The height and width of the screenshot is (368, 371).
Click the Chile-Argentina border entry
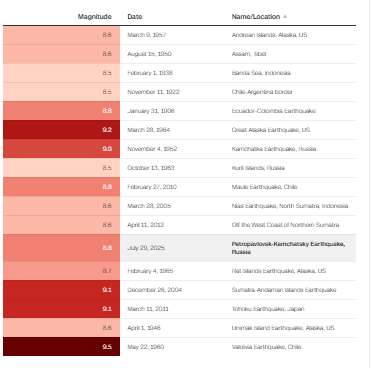(262, 92)
